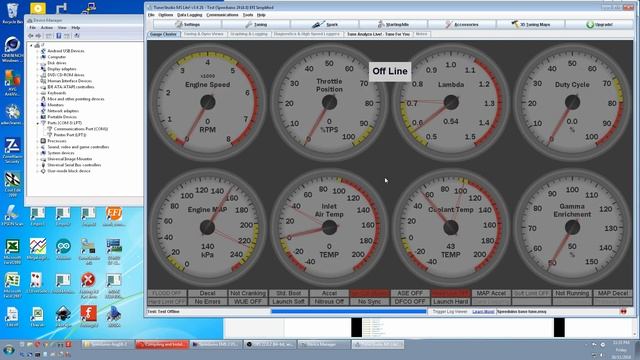Image resolution: width=640 pixels, height=360 pixels.
Task: Expand Display adapters in Device Manager
Action: [38, 69]
